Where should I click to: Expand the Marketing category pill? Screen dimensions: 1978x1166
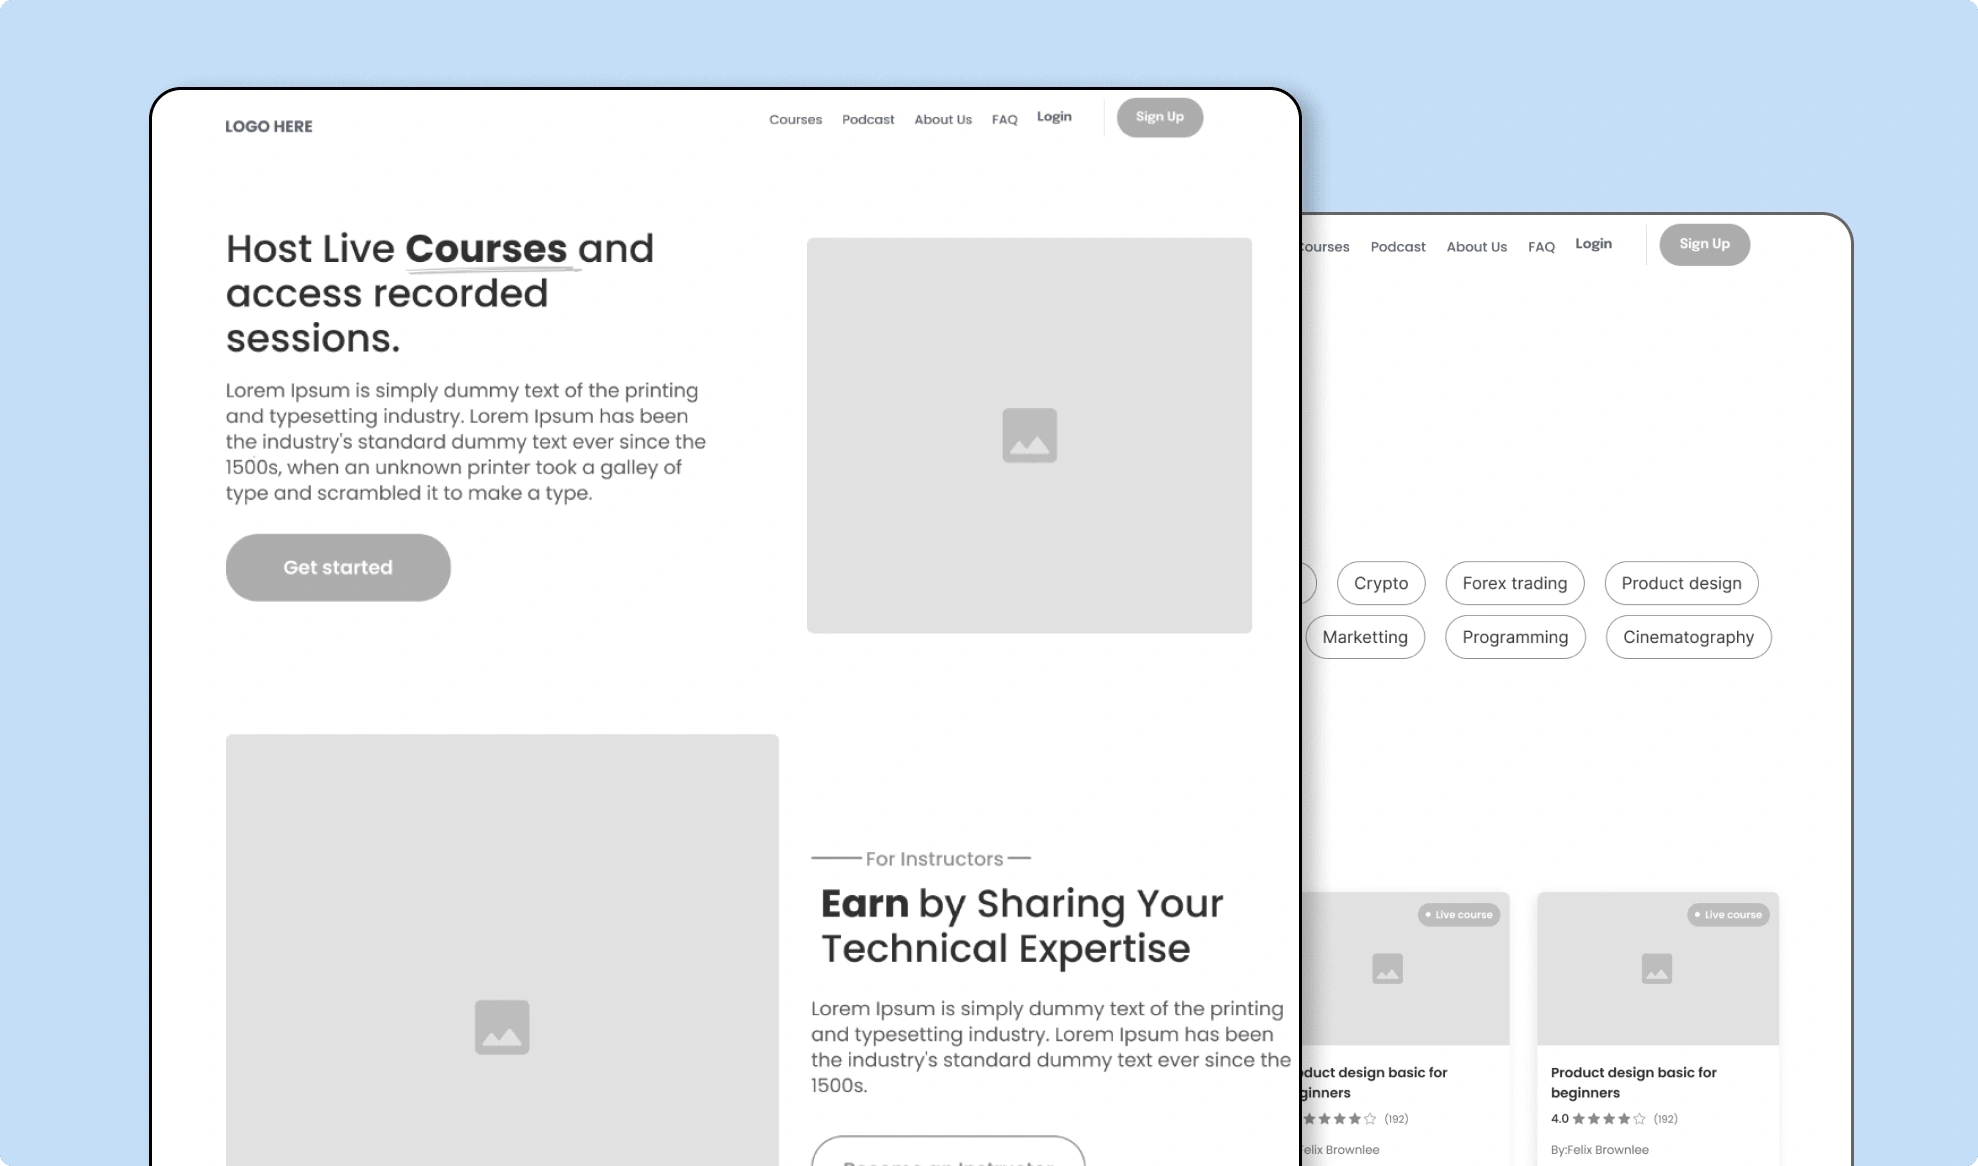point(1364,637)
